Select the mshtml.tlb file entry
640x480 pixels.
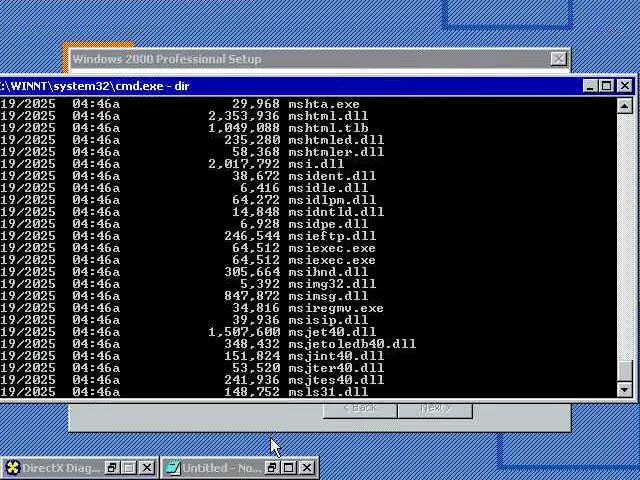pyautogui.click(x=328, y=128)
